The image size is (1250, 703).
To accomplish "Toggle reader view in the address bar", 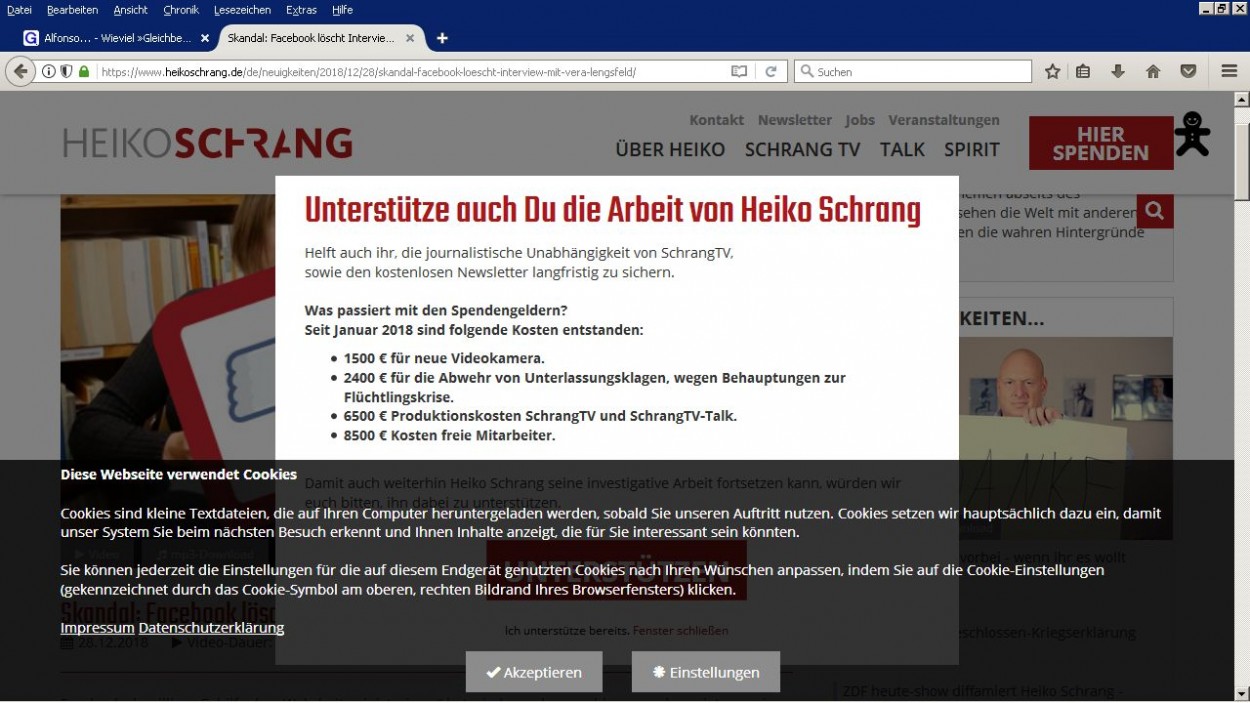I will [x=737, y=71].
